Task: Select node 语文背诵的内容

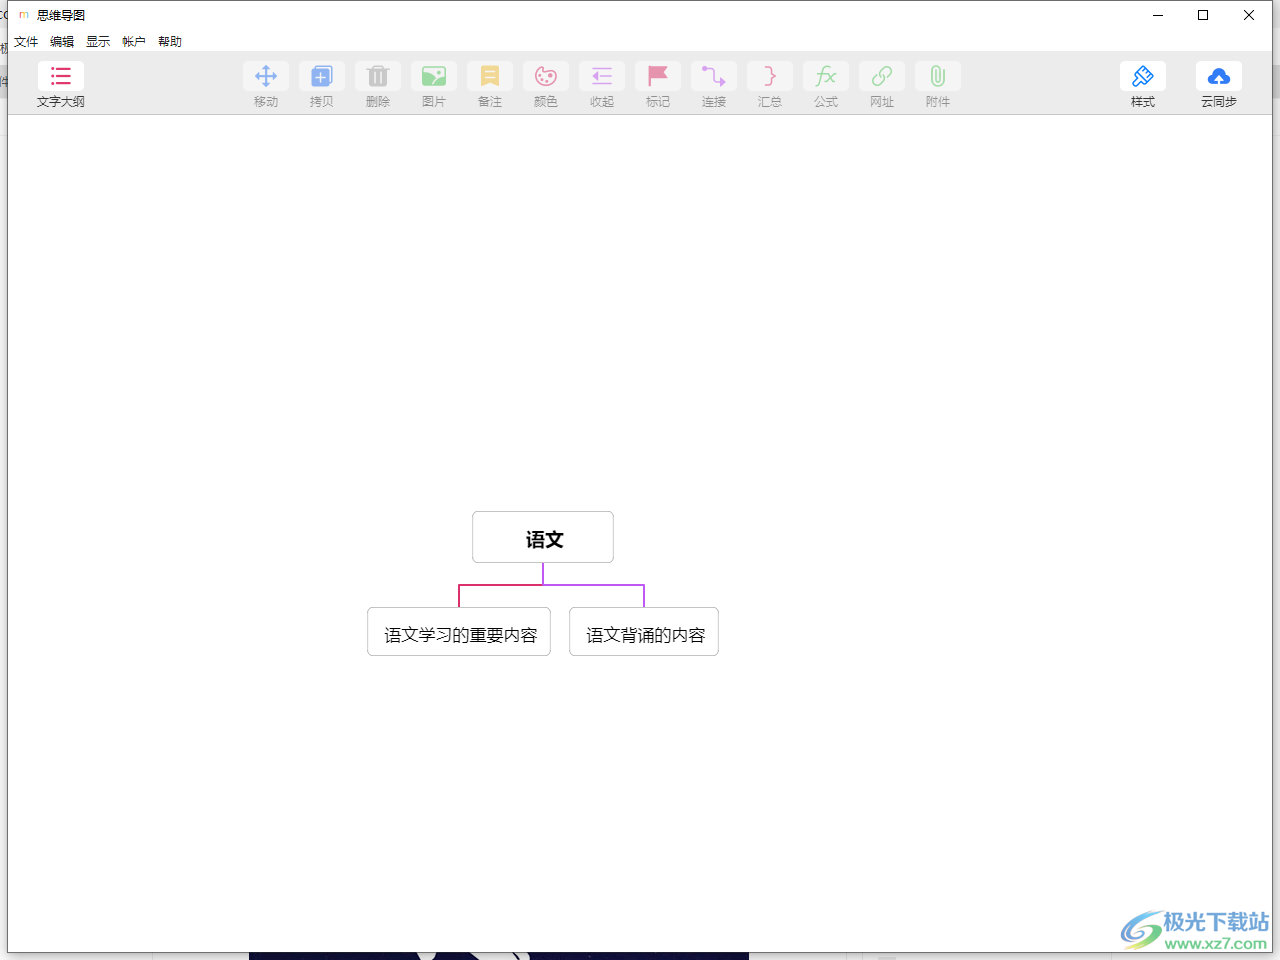Action: [x=644, y=632]
